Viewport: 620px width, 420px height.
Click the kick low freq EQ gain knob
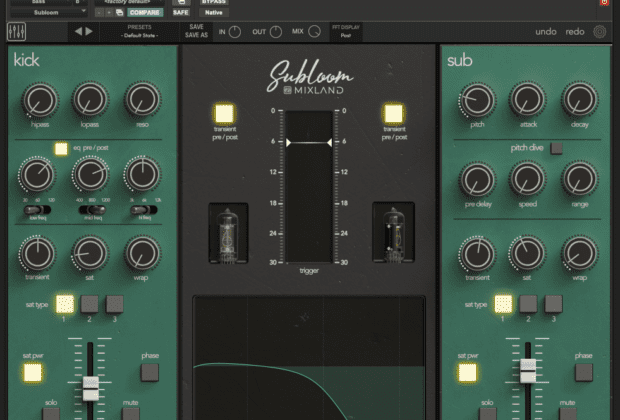37,174
